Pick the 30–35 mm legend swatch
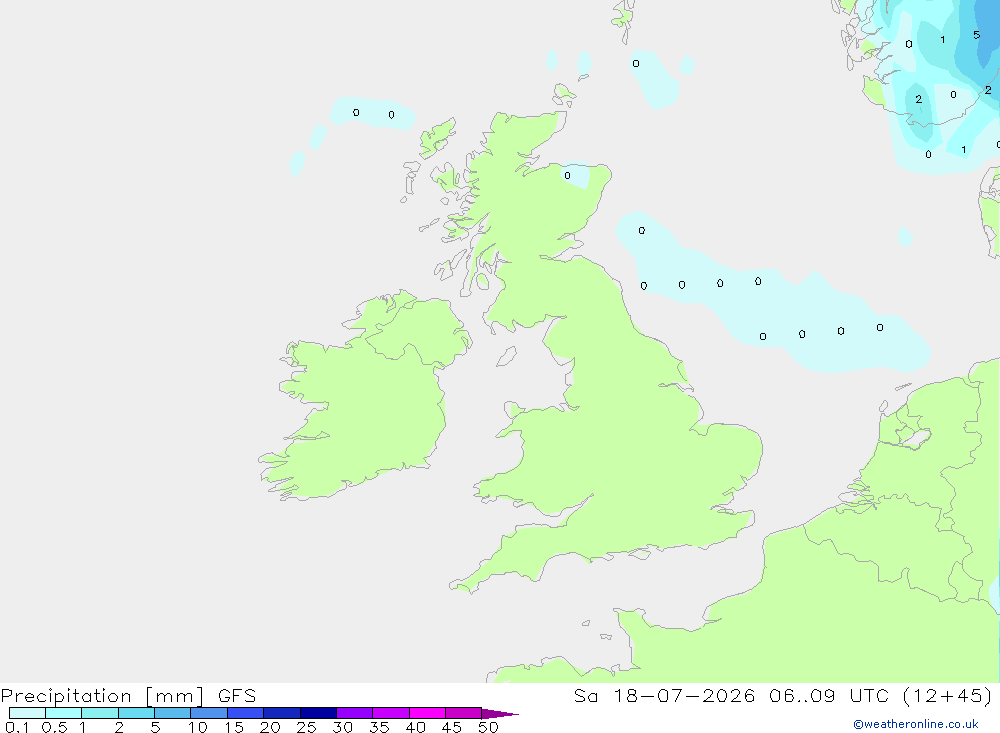Screen dimensions: 1000x733 coord(355,713)
